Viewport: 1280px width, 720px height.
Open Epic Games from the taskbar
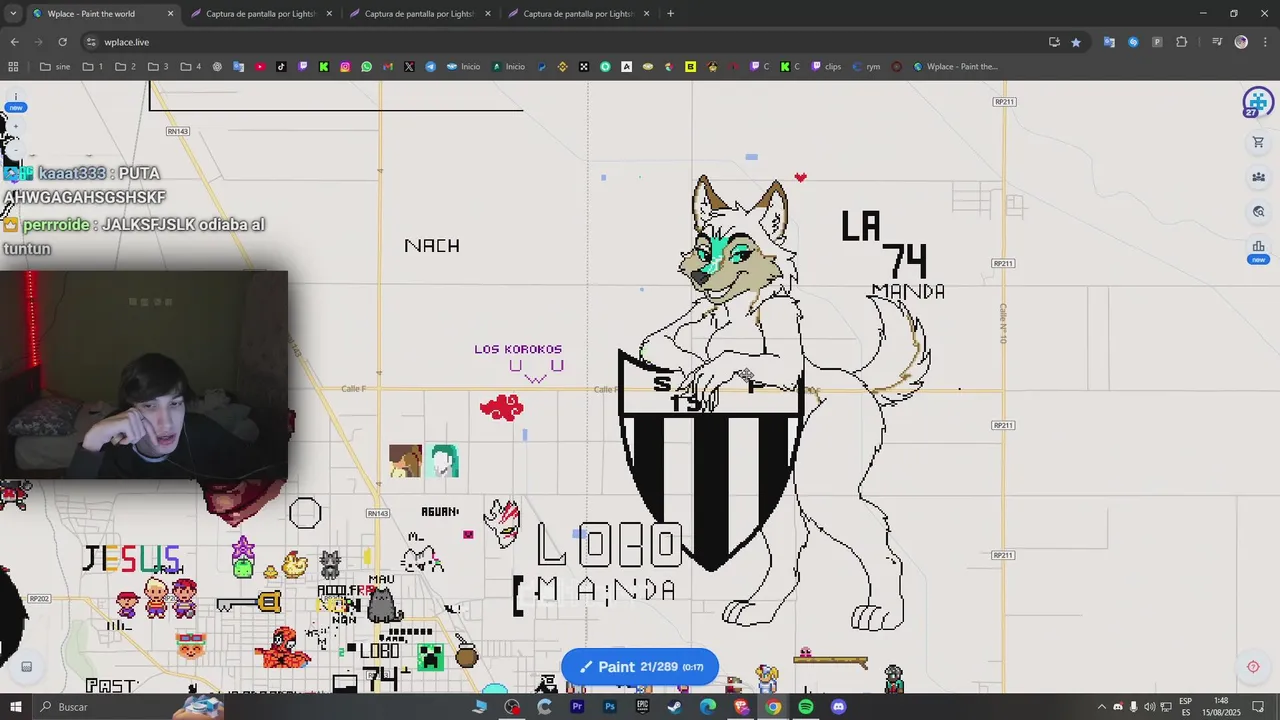[642, 707]
